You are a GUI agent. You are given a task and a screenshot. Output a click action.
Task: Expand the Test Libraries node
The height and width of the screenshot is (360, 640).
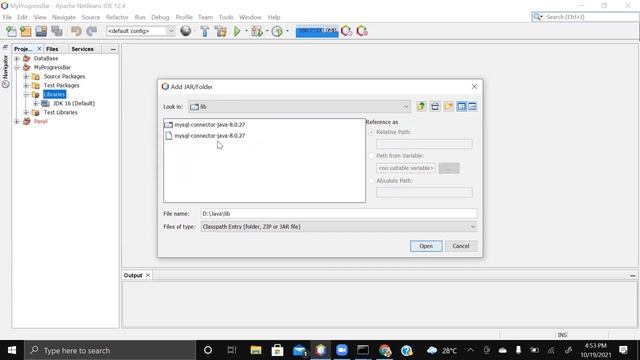tap(26, 112)
